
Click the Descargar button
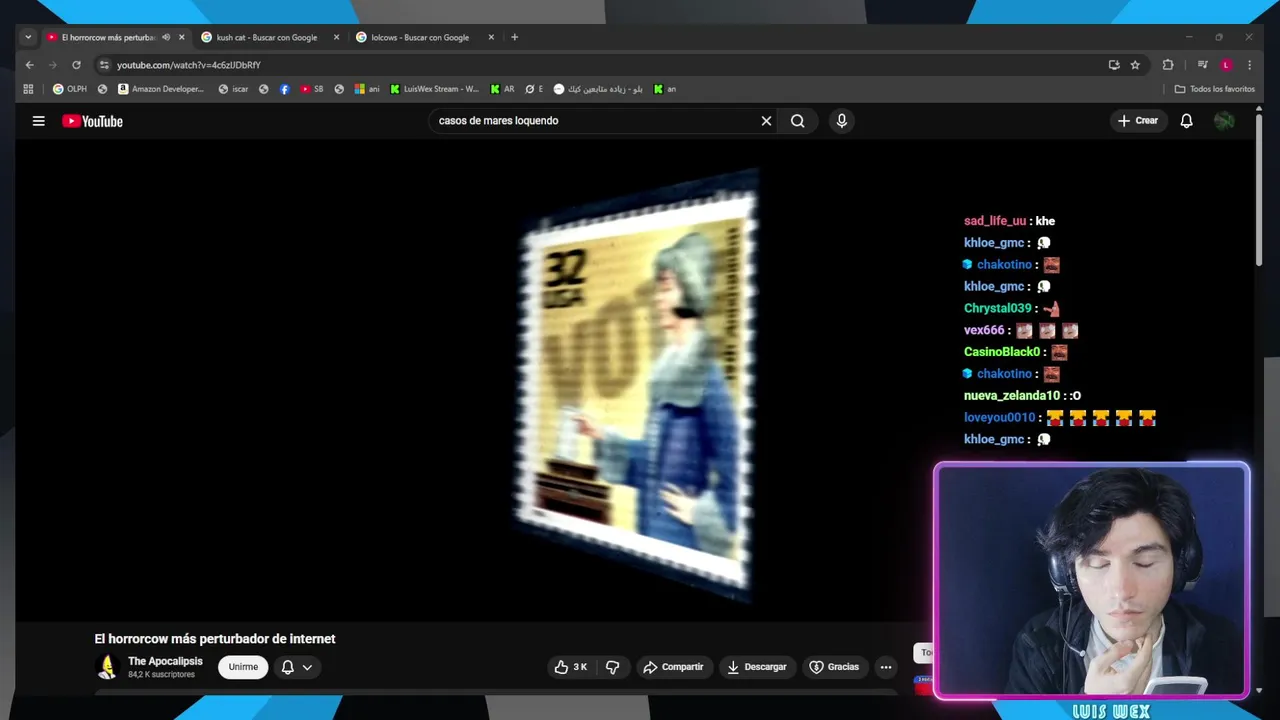(x=756, y=667)
